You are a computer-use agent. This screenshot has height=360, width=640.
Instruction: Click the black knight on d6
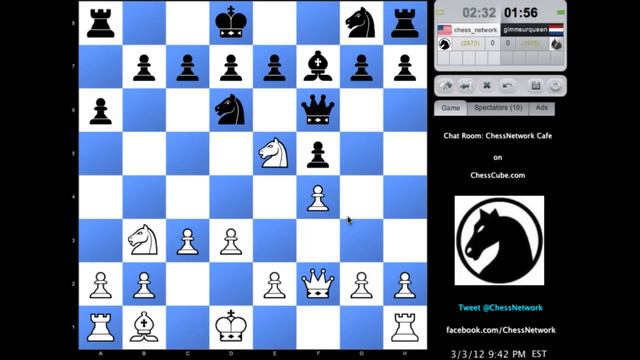231,110
